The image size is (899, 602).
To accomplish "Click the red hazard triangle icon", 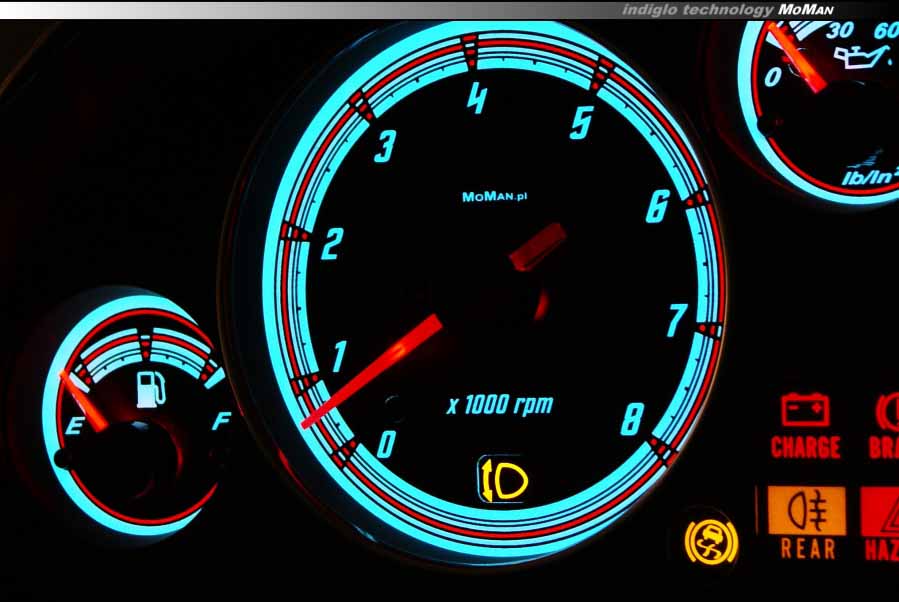I will pos(882,512).
